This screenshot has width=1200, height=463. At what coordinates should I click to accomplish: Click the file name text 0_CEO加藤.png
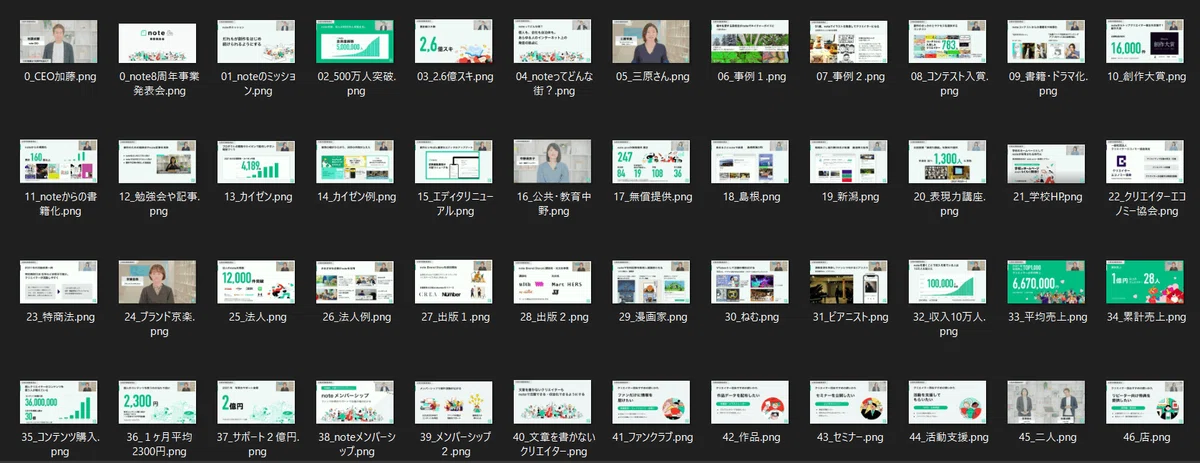pyautogui.click(x=59, y=77)
